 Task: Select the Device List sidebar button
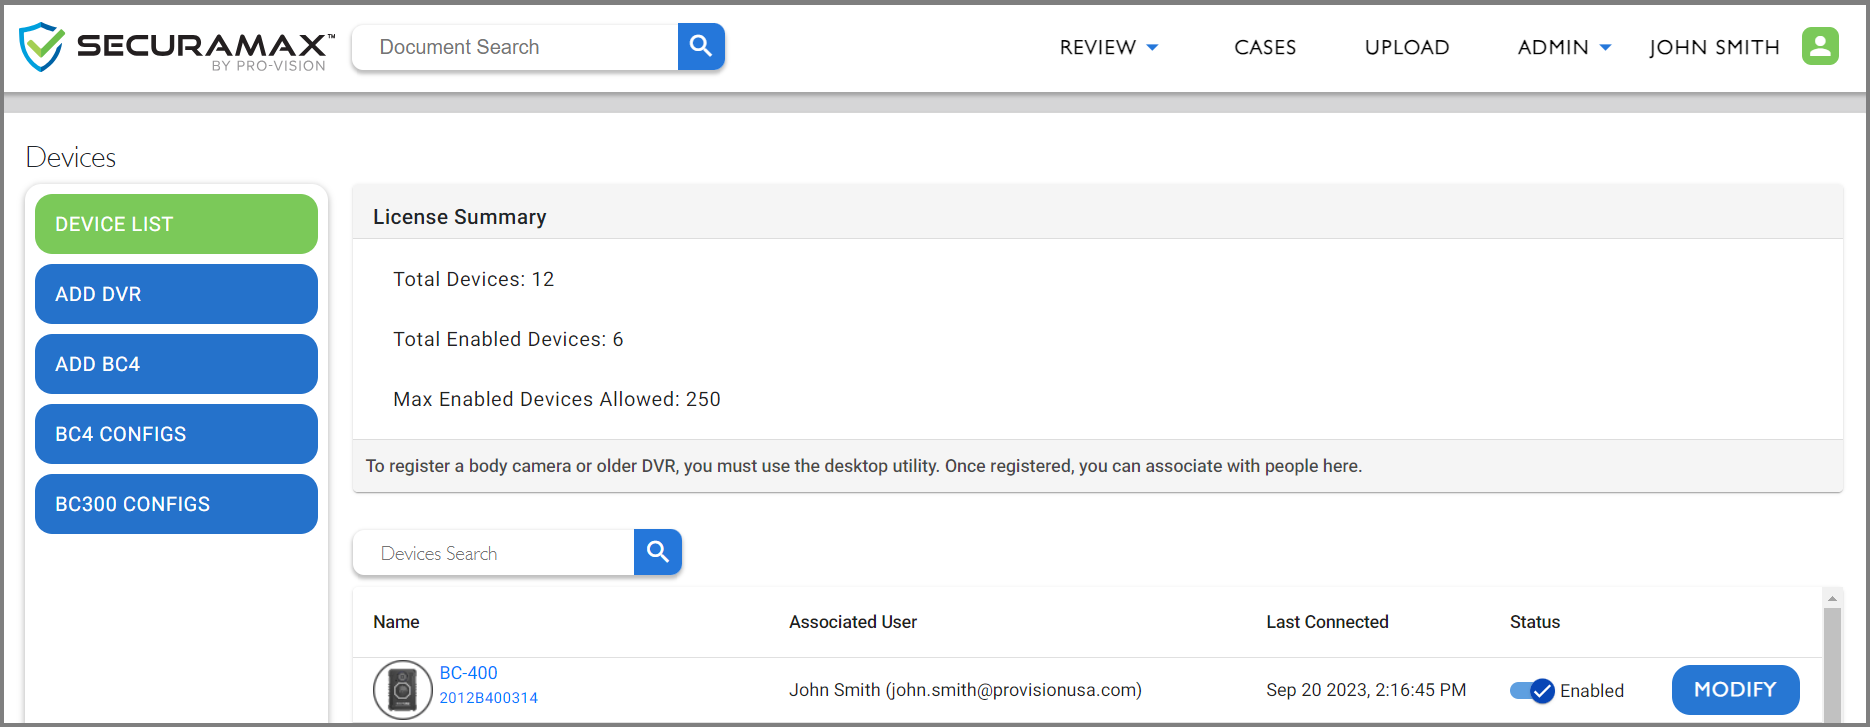[176, 224]
